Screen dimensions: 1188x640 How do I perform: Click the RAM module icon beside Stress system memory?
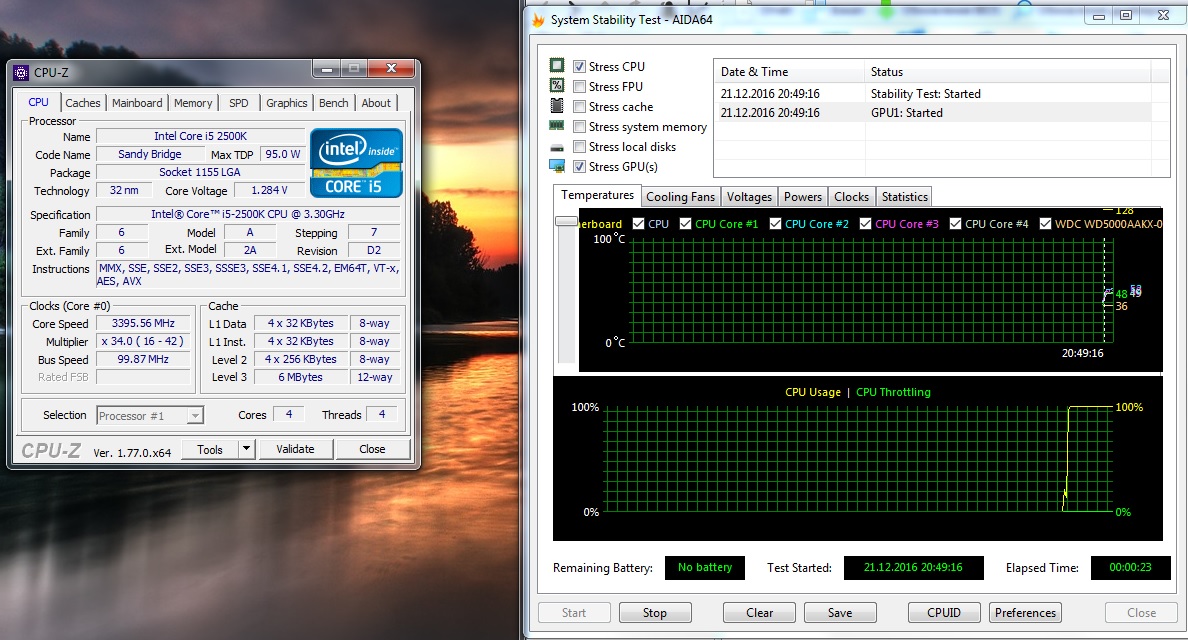coord(557,126)
